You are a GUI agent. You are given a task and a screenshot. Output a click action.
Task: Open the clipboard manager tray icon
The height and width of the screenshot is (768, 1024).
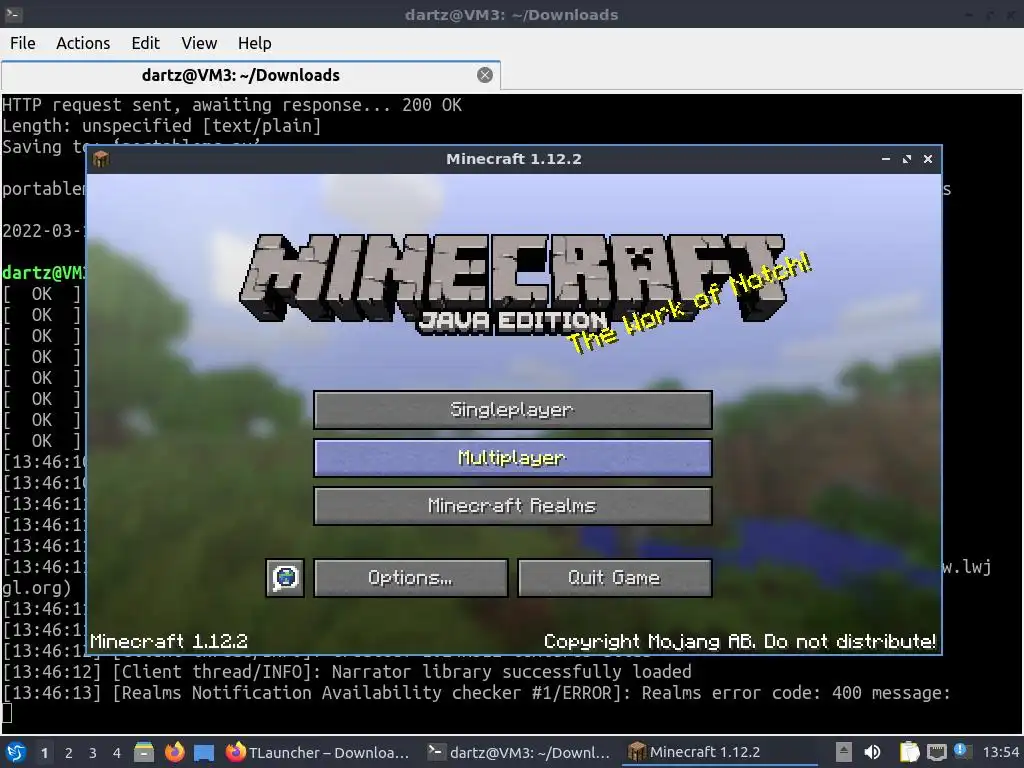coord(909,752)
